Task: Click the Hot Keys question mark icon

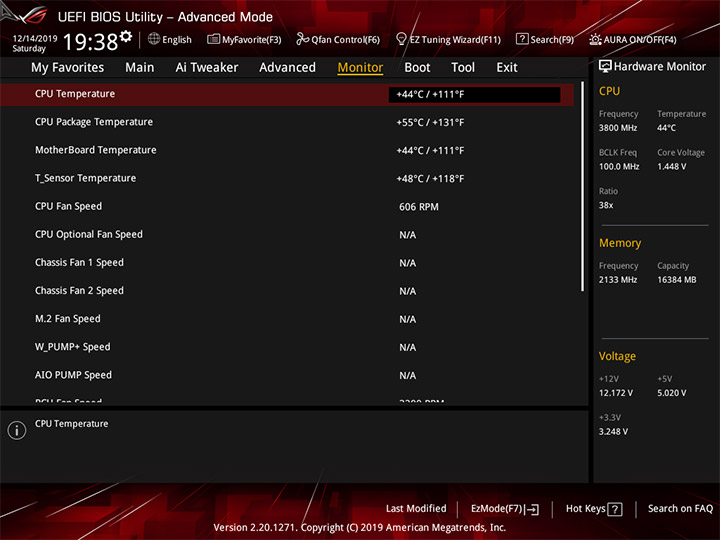Action: click(x=614, y=509)
